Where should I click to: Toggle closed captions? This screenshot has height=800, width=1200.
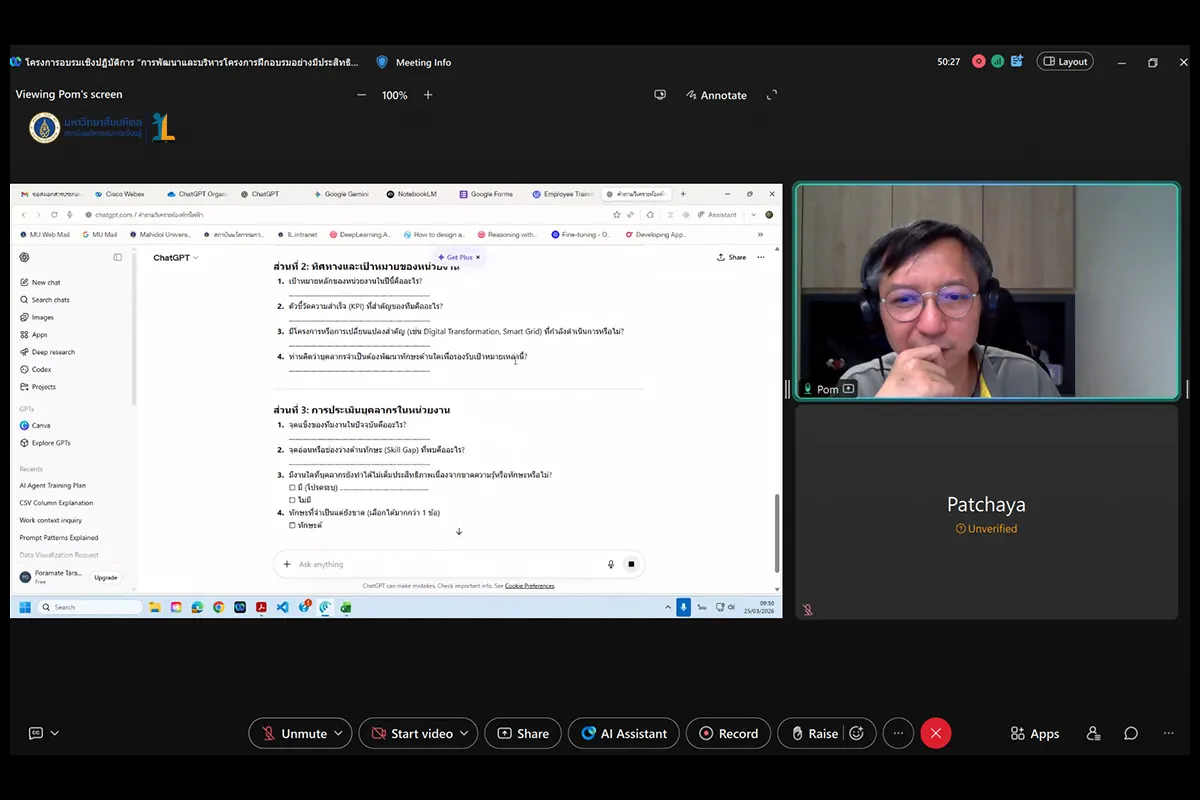[x=36, y=733]
